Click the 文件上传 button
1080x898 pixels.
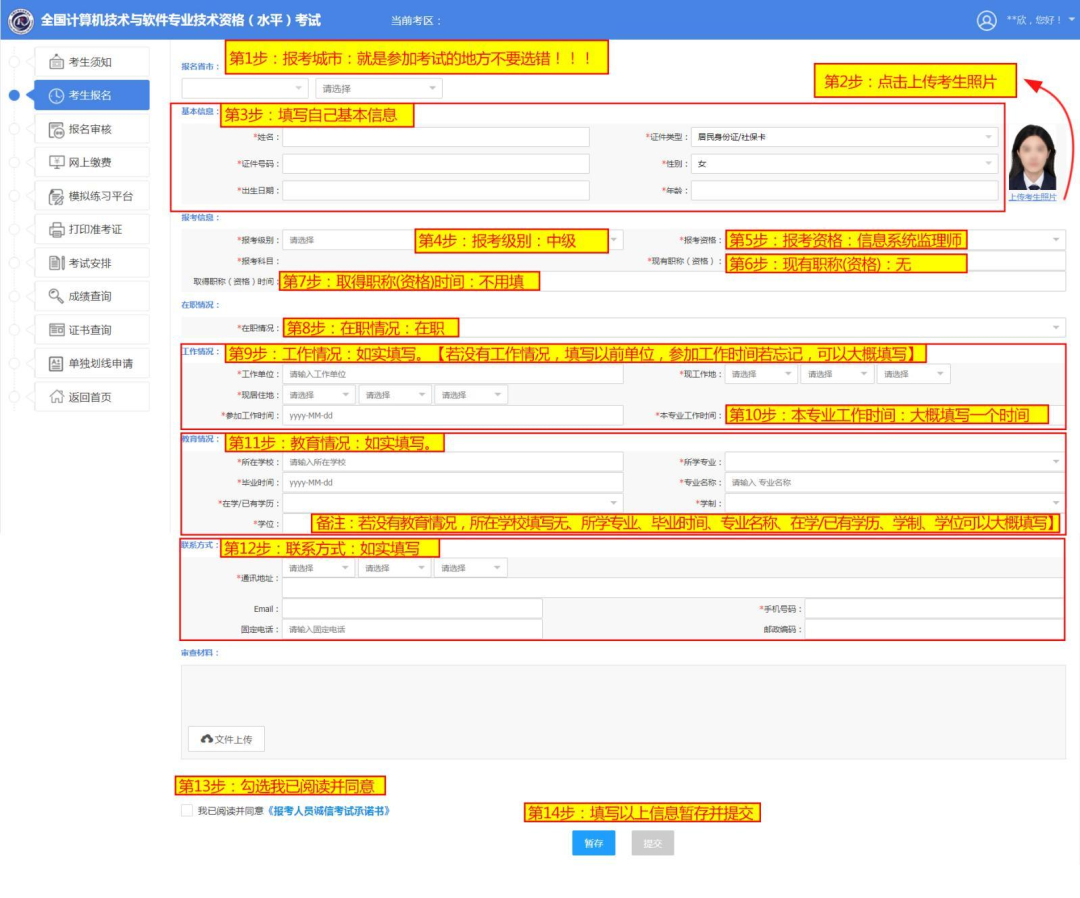227,739
